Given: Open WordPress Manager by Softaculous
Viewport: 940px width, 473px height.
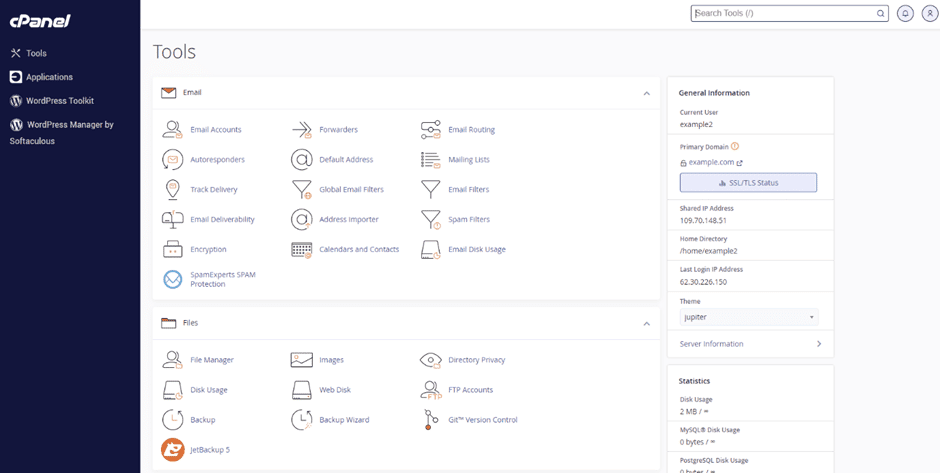Looking at the screenshot, I should (x=62, y=133).
